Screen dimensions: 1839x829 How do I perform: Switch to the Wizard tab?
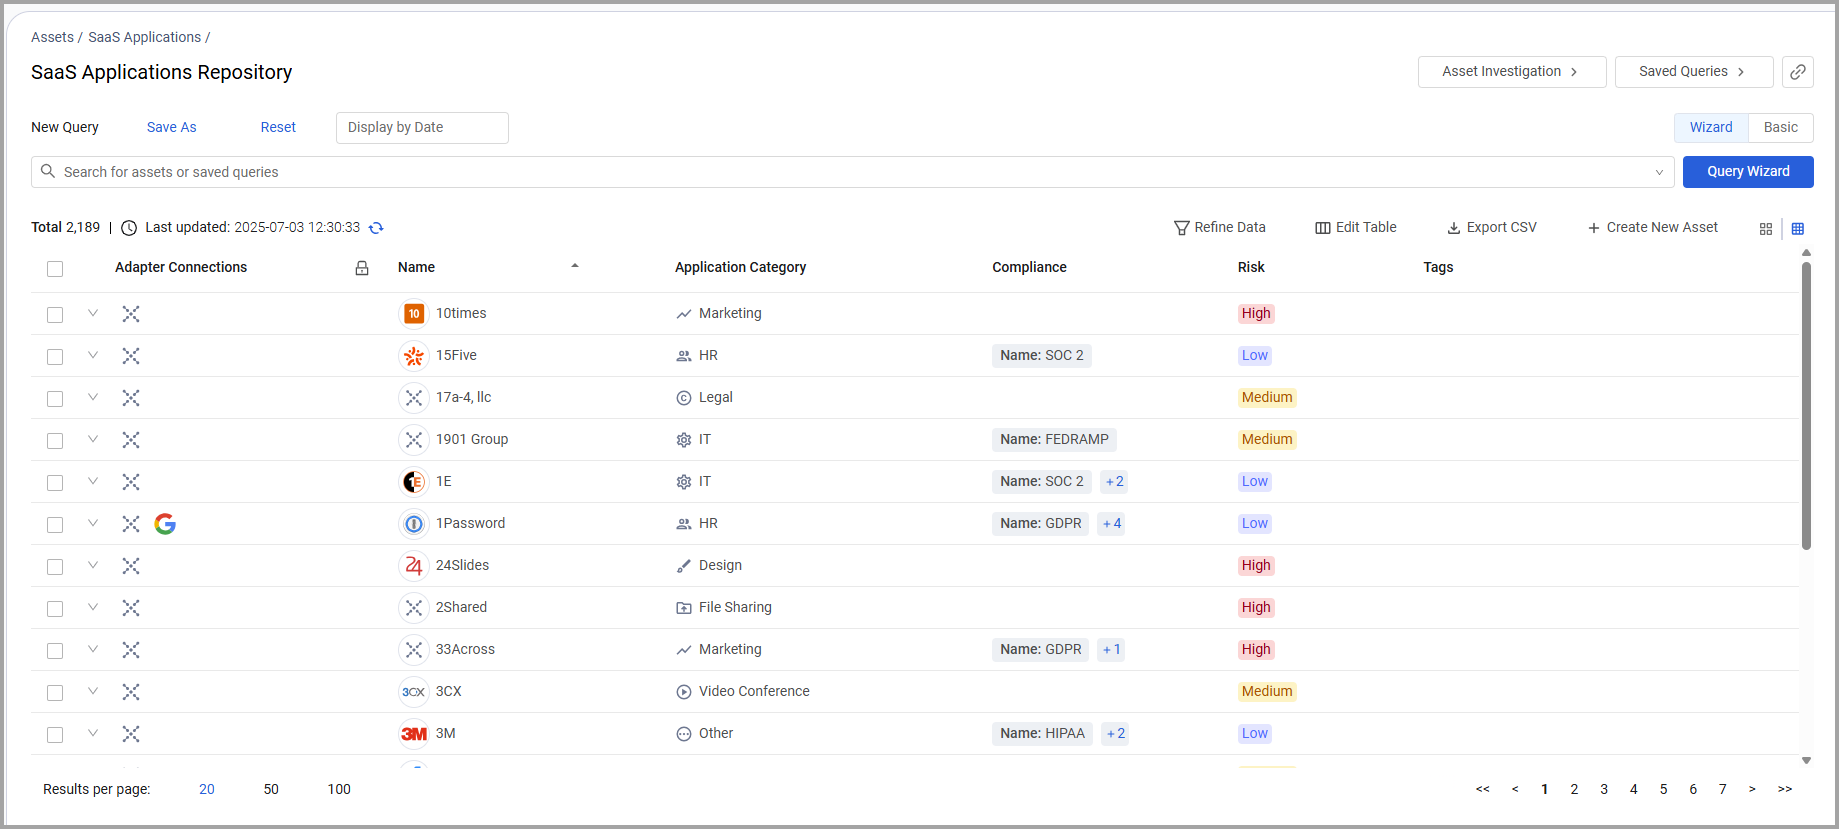(x=1711, y=128)
